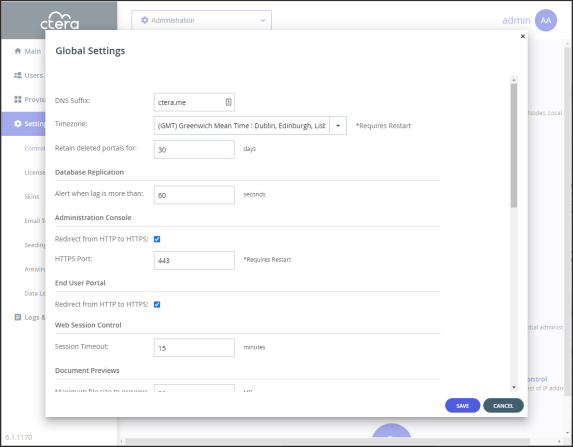Screen dimensions: 573x447
Task: Click the Session Timeout input field
Action: (194, 347)
